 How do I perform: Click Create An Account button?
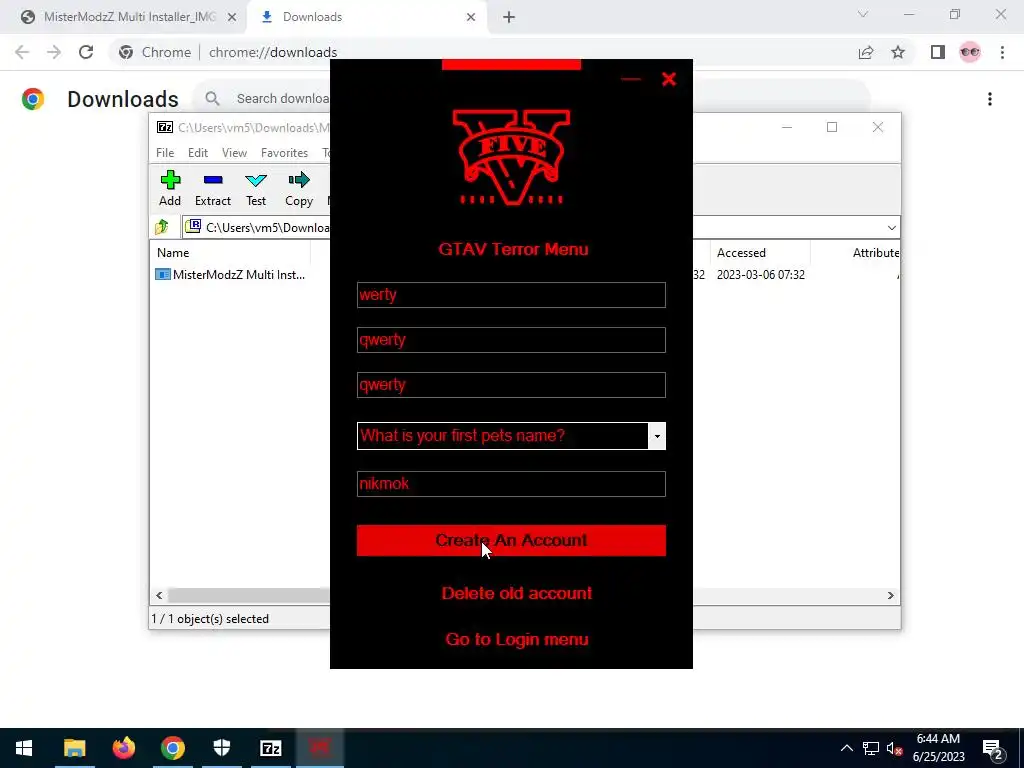pos(511,541)
